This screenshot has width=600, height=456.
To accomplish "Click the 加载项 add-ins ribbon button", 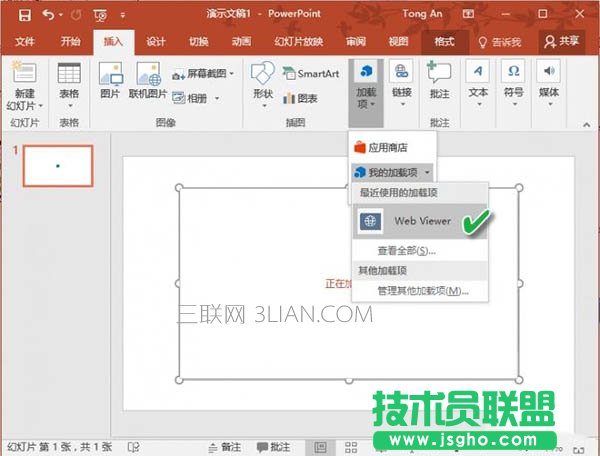I will pos(366,91).
